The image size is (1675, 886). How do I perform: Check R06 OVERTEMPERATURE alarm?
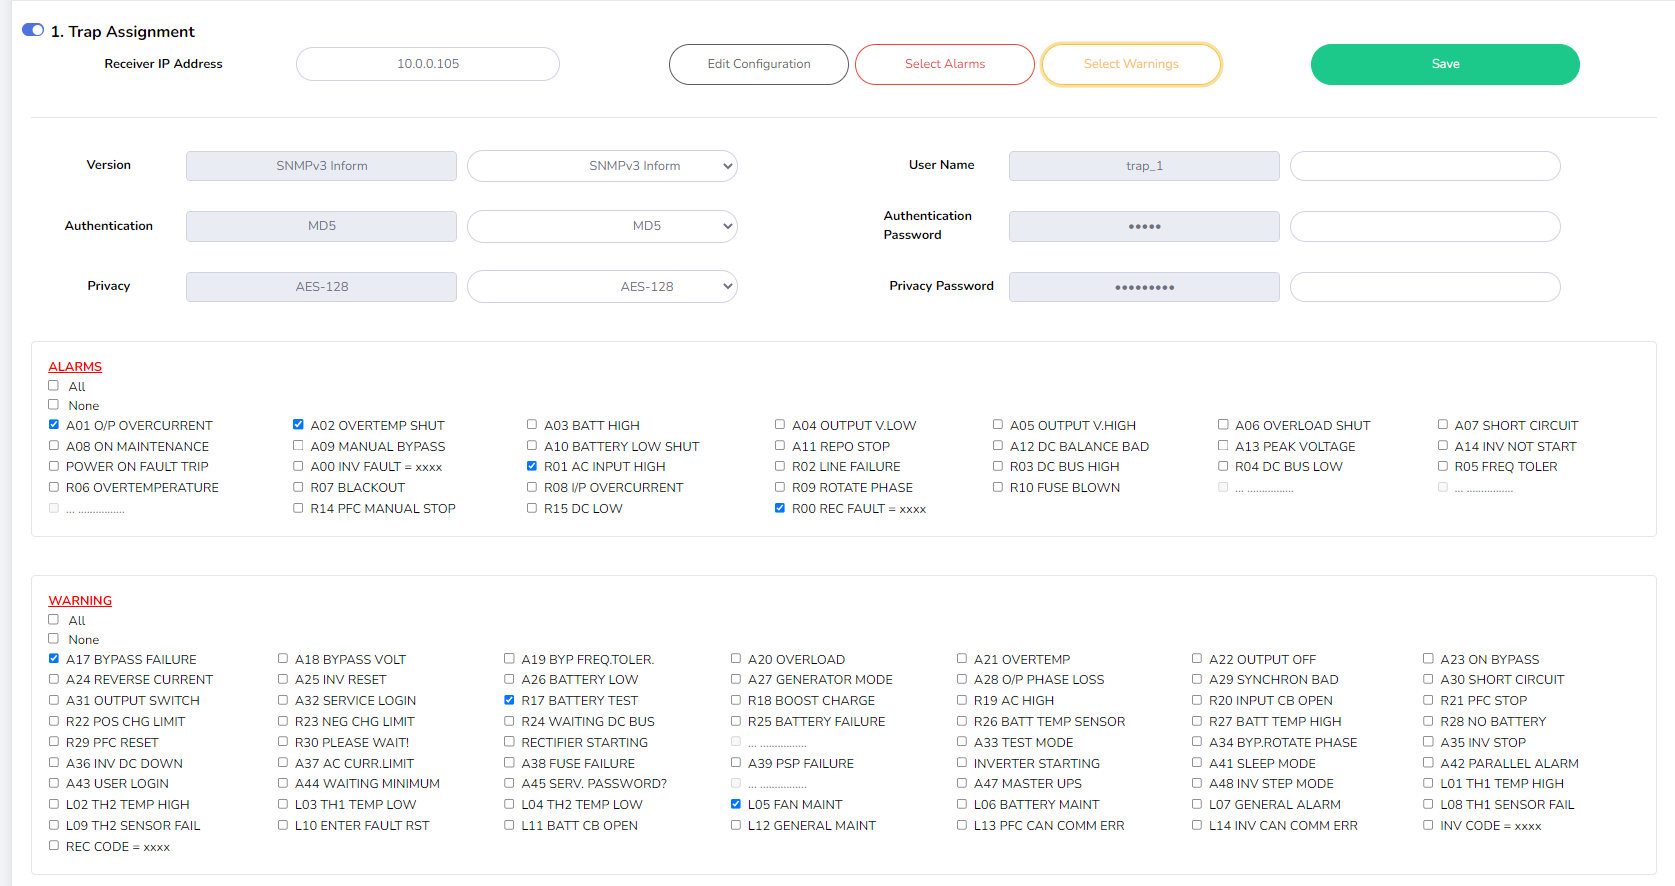coord(54,486)
